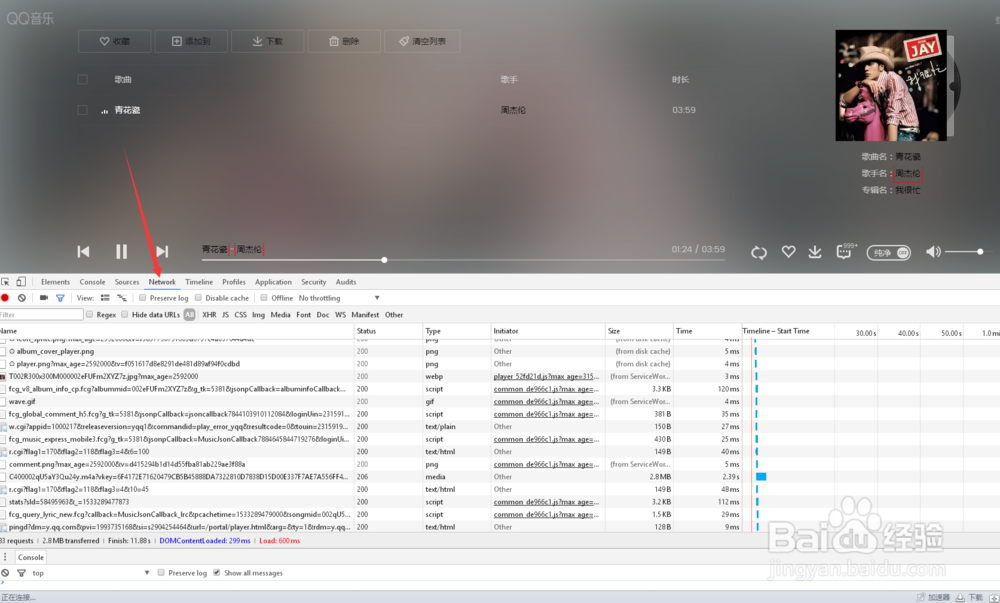Select the C400002qU5aY3Qu24y.m4a media request
Screen dimensions: 1000x603
coord(179,476)
